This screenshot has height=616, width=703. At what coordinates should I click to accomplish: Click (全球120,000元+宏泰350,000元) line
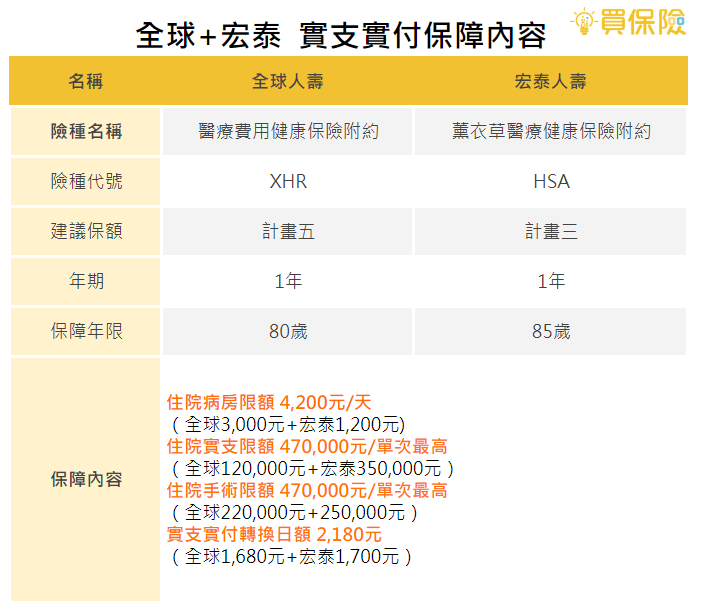(x=313, y=469)
